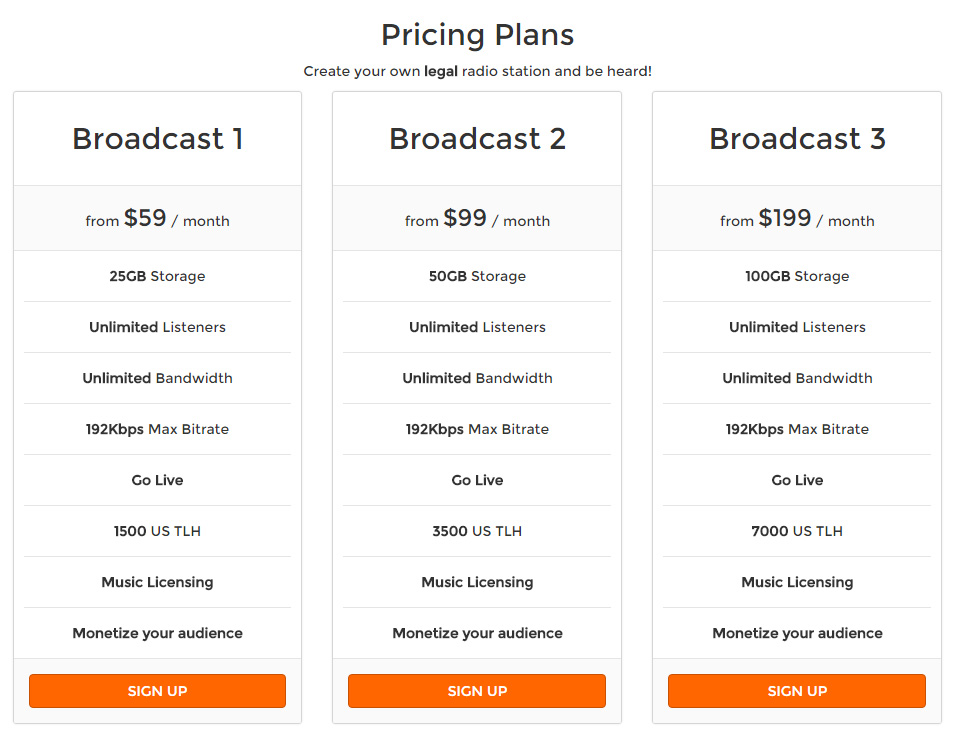Viewport: 956px width, 741px height.
Task: Select the Broadcast 2 plan heading
Action: click(477, 138)
